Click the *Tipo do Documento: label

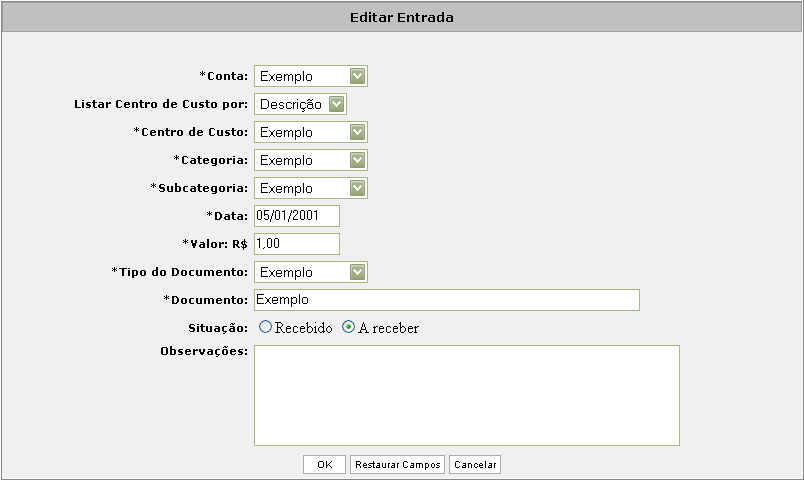tap(180, 272)
